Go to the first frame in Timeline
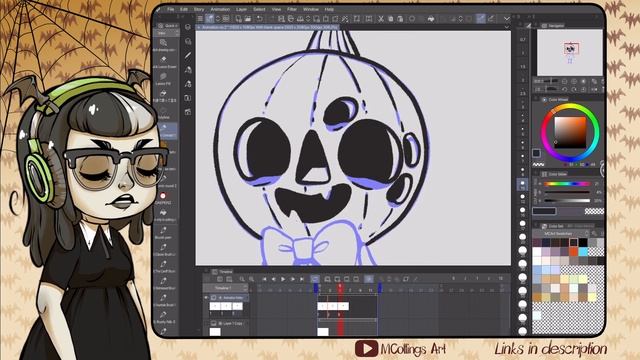640x360 pixels. [264, 279]
